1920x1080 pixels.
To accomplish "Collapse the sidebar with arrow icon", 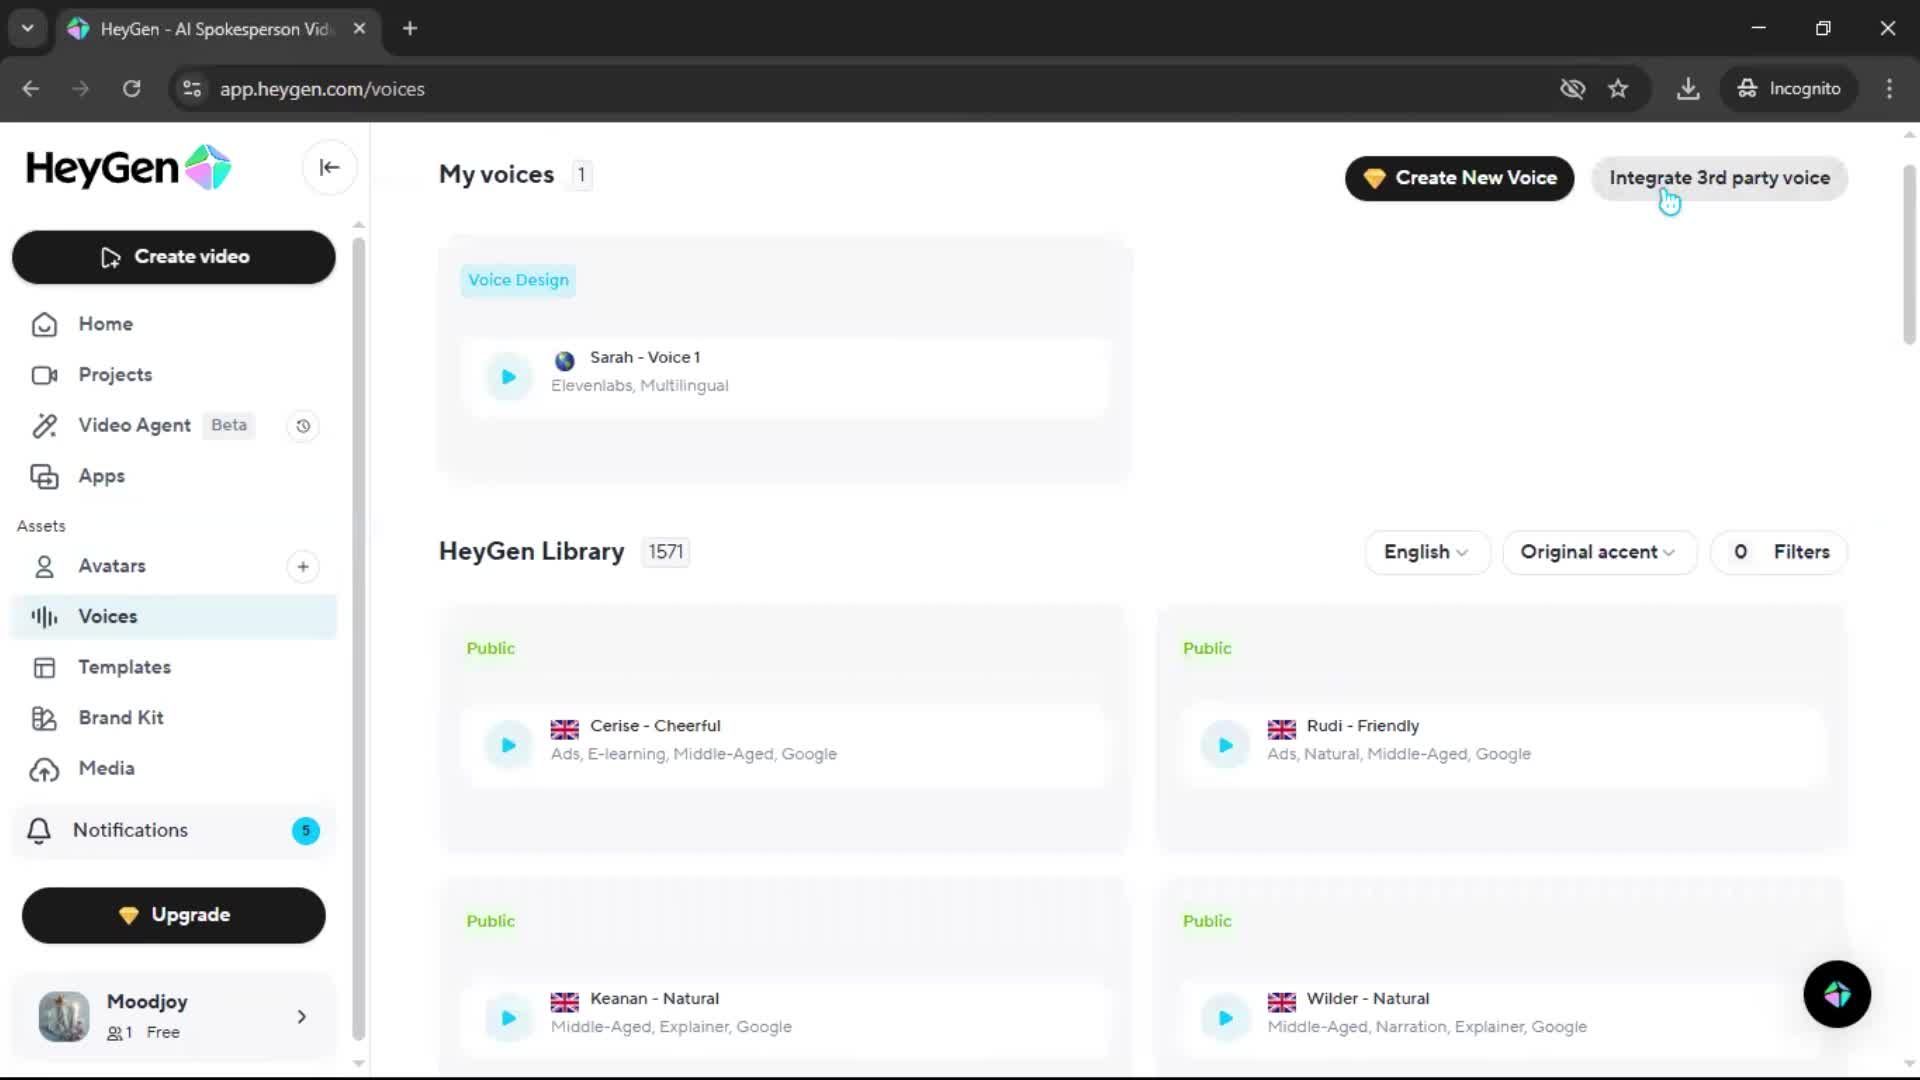I will (x=329, y=168).
